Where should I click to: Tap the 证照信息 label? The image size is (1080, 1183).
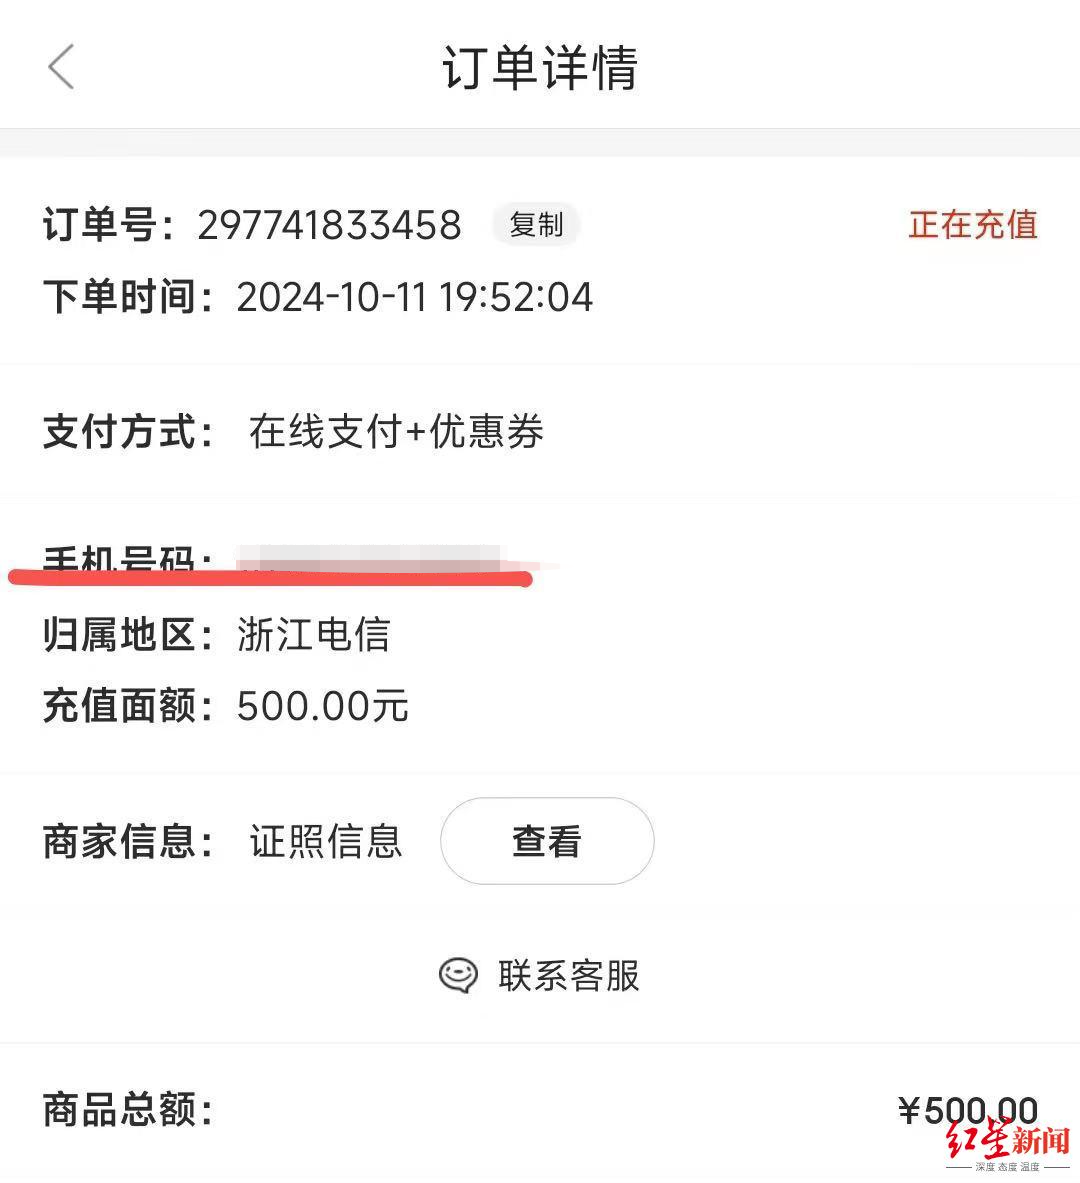click(x=326, y=841)
